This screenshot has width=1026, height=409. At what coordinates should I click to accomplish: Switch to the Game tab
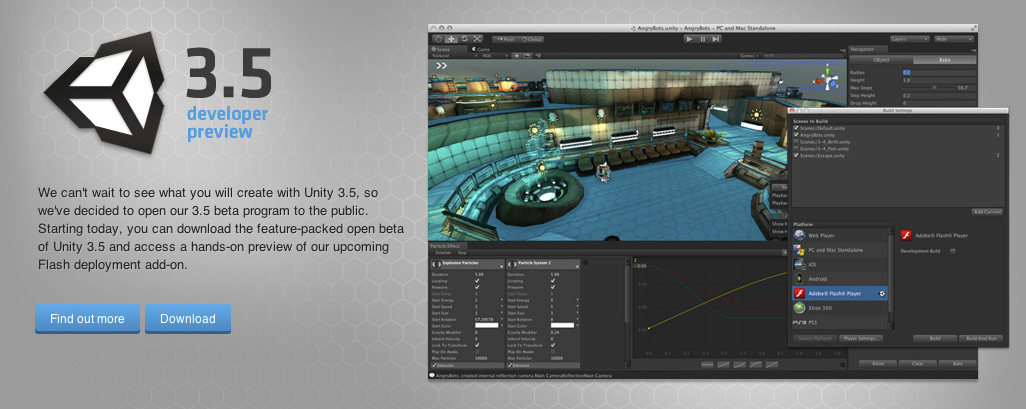[482, 49]
